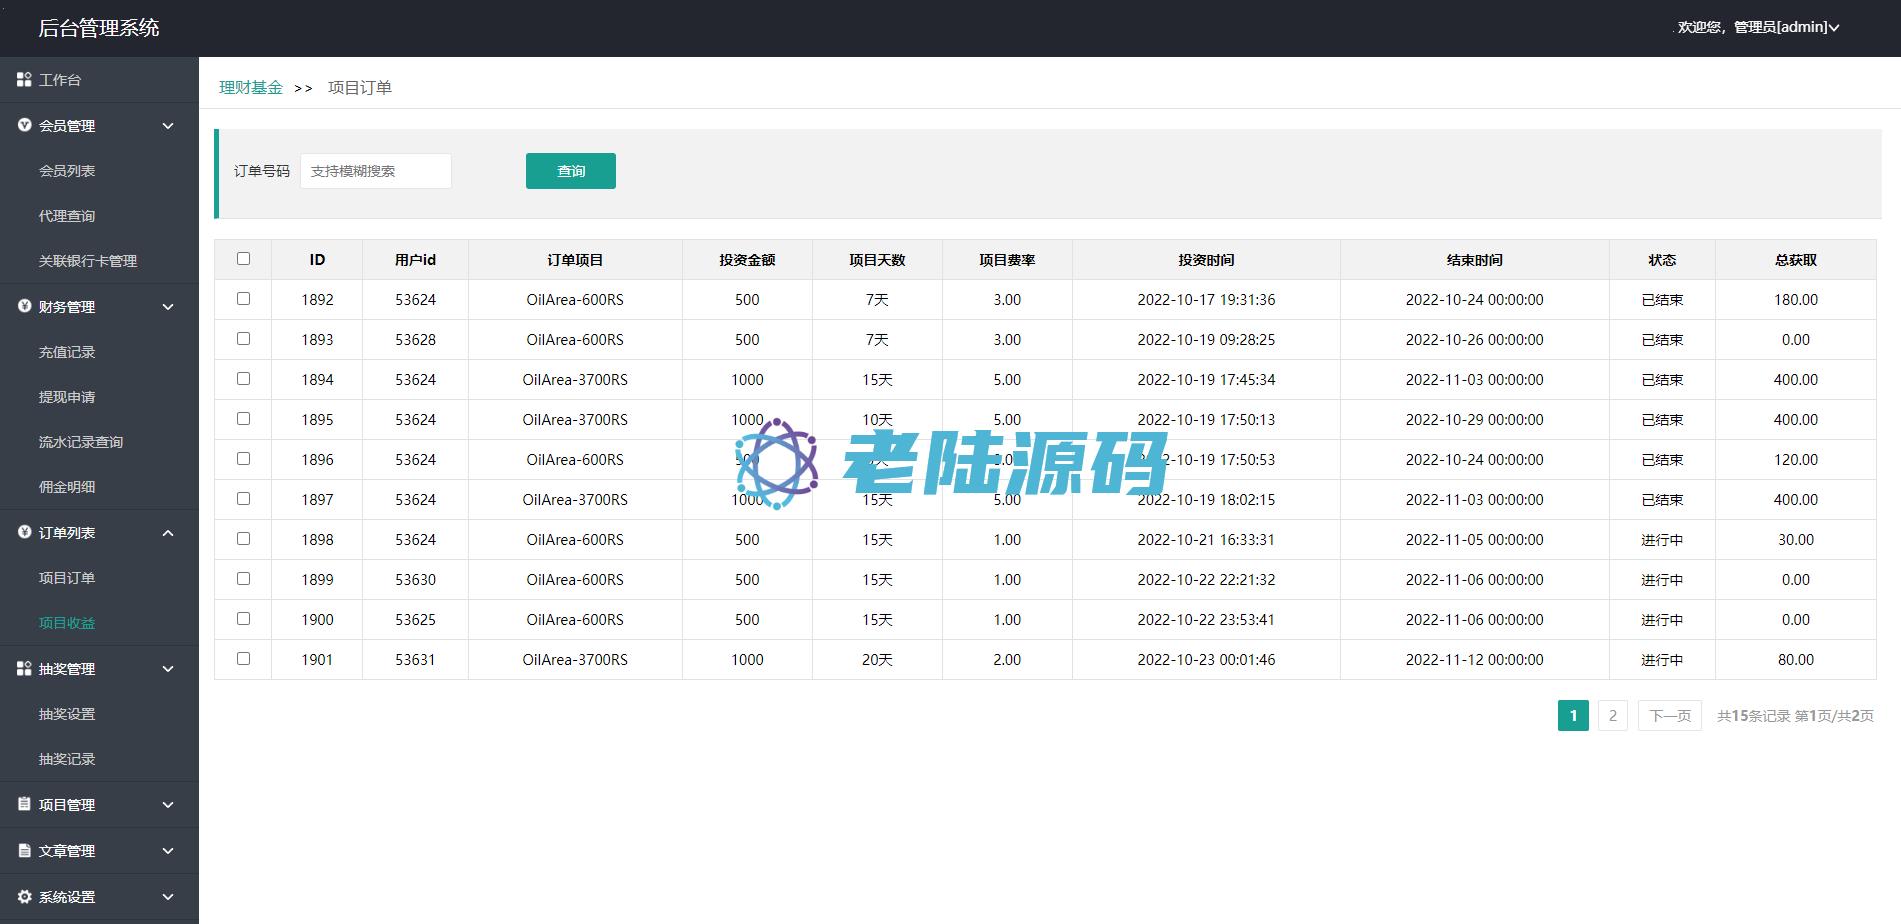1901x924 pixels.
Task: Click the 项目管理 clipboard icon
Action: pyautogui.click(x=24, y=804)
